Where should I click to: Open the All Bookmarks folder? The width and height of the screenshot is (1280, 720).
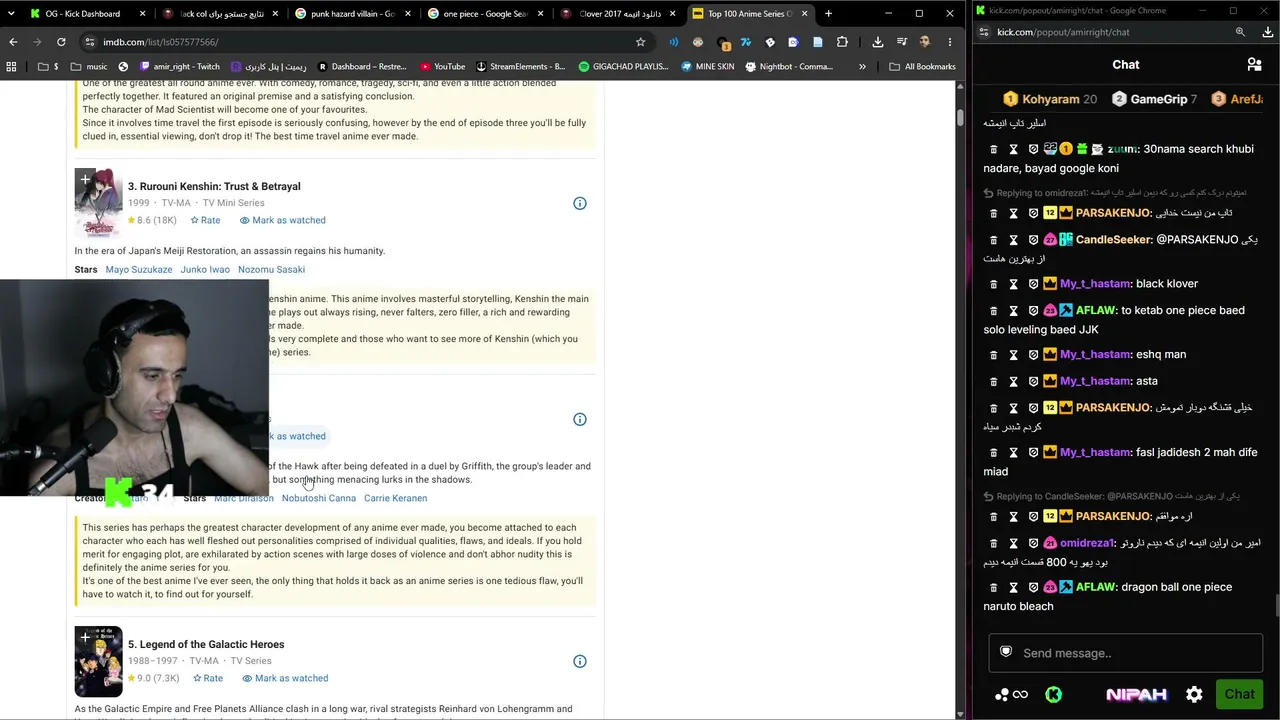[922, 67]
